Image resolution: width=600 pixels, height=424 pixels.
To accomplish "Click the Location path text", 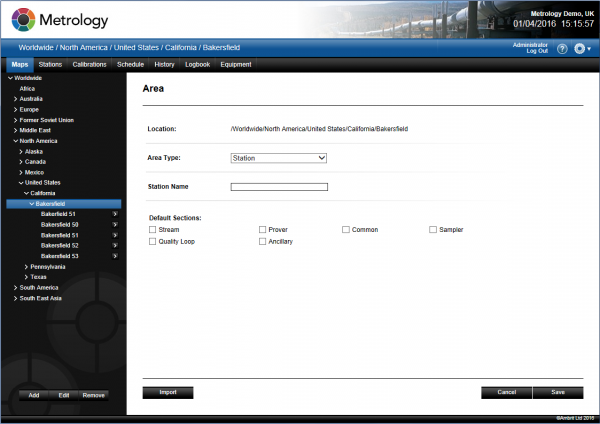I will pos(319,129).
